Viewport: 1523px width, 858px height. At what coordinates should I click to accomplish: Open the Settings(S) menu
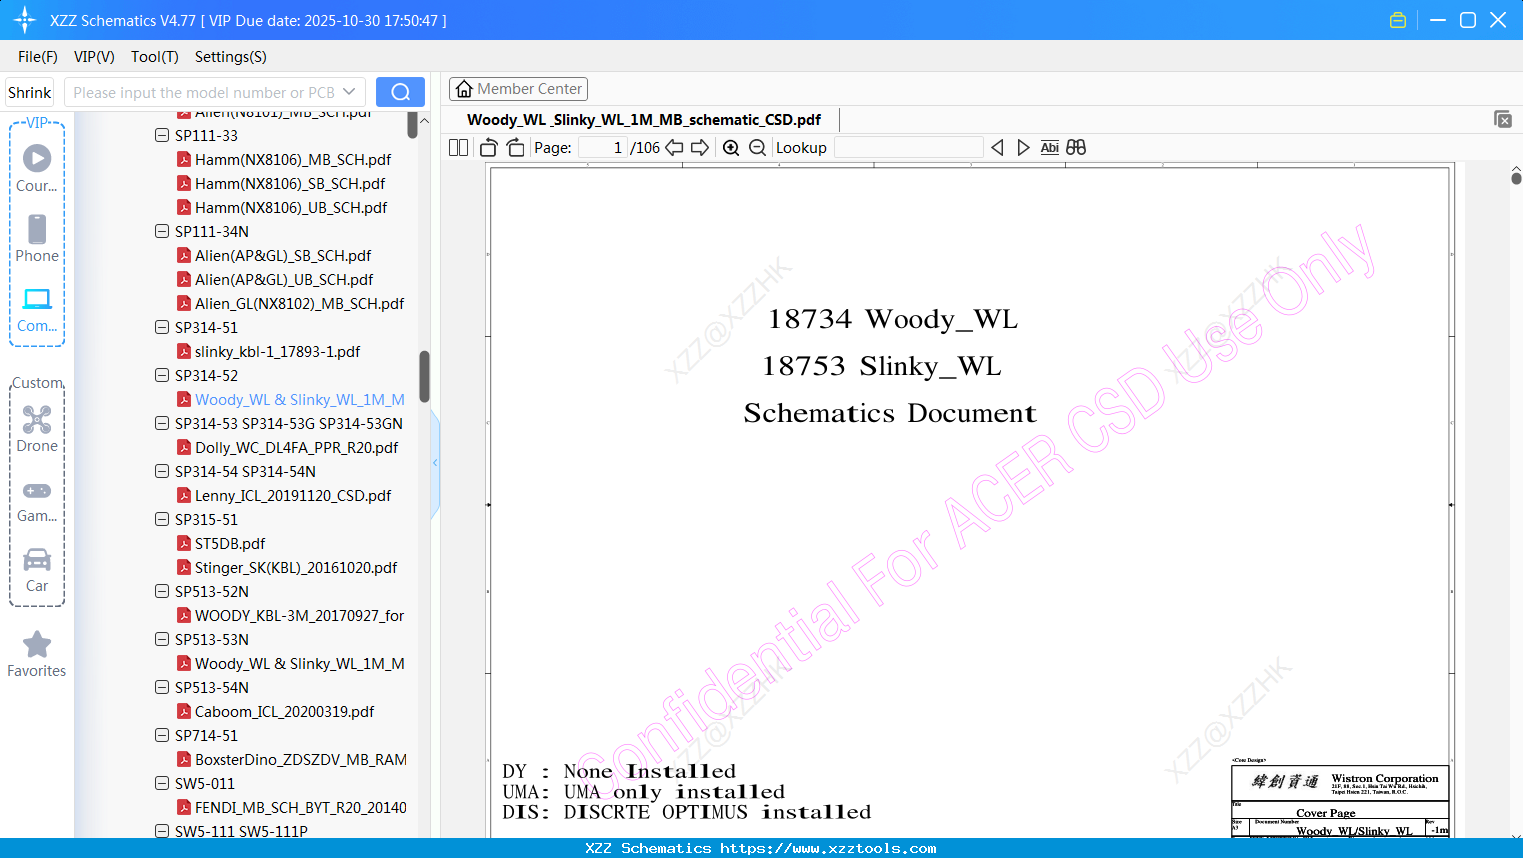pos(231,57)
